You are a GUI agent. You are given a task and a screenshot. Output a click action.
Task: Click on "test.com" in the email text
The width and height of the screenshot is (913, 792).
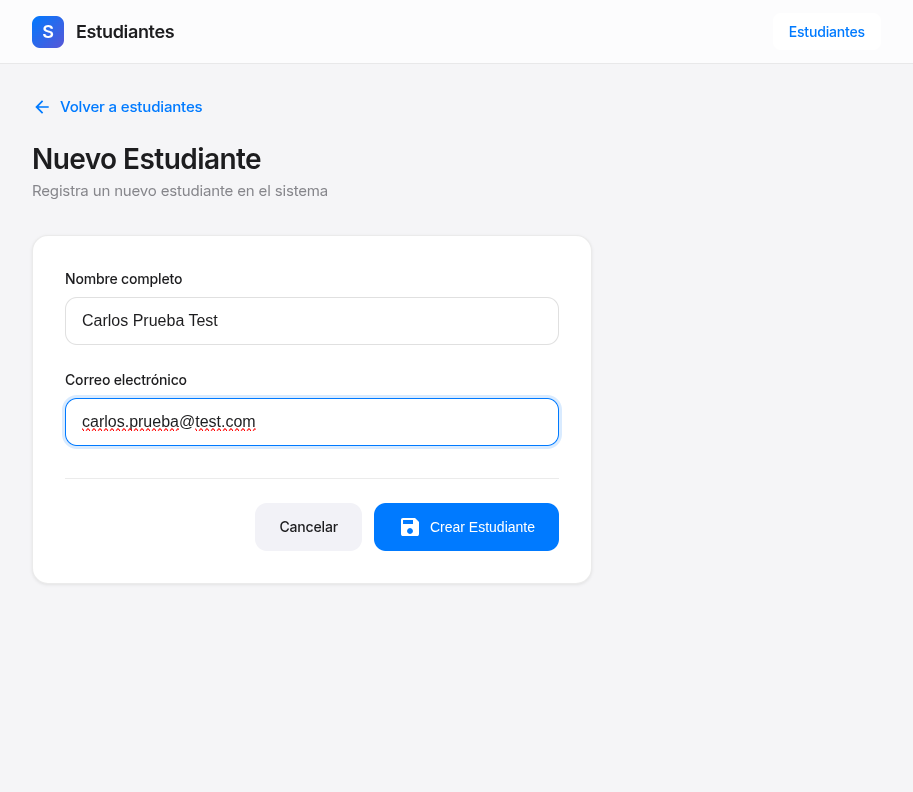click(x=225, y=422)
